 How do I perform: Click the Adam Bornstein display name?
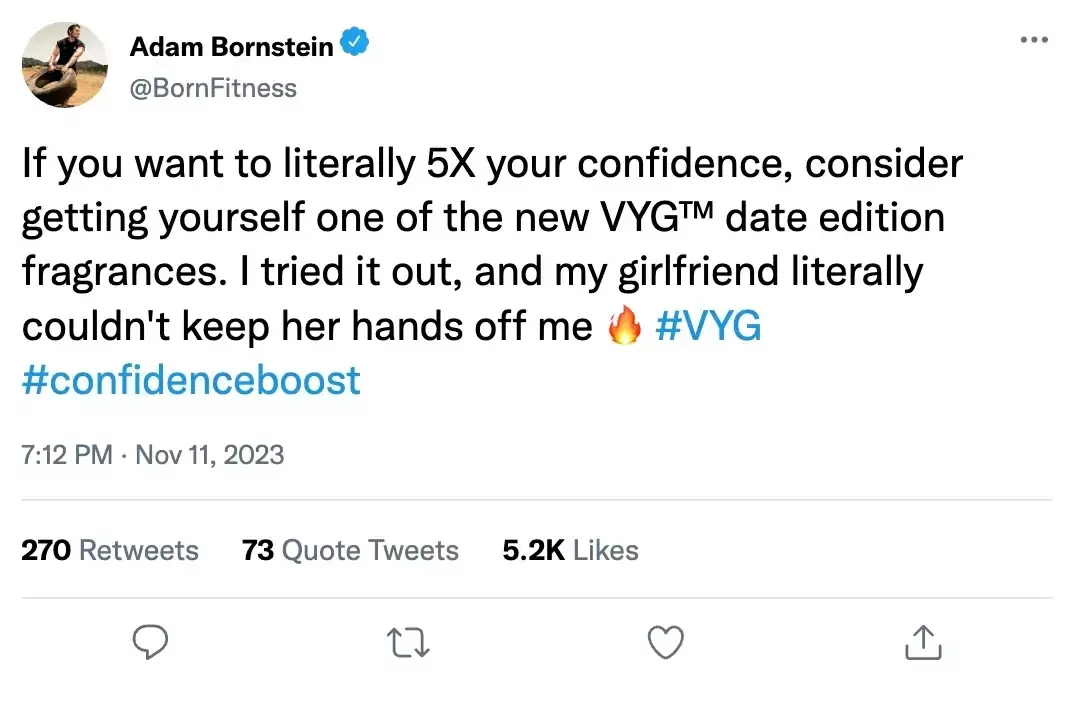(232, 47)
